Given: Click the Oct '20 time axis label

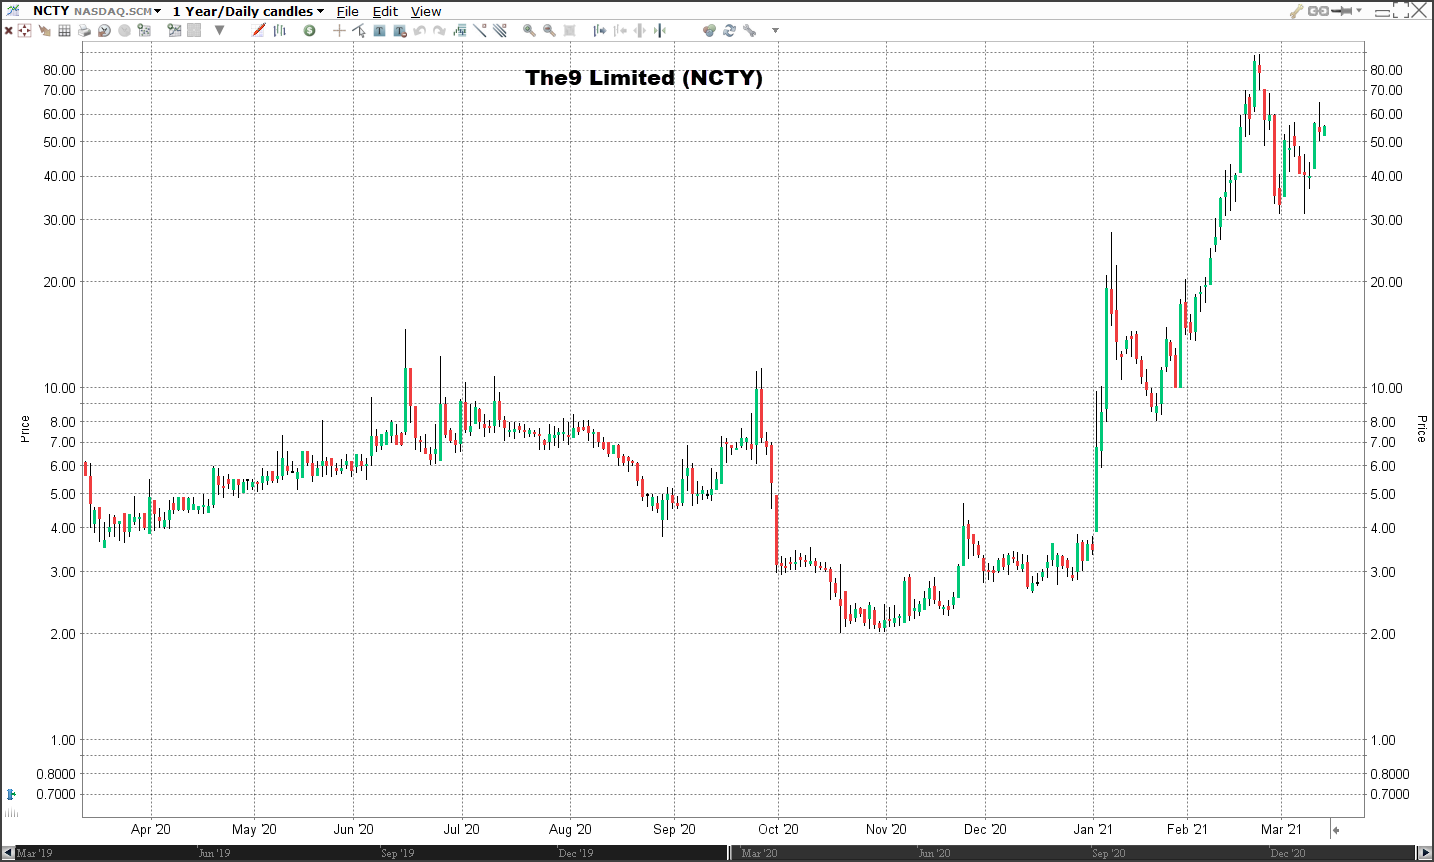Looking at the screenshot, I should coord(778,829).
